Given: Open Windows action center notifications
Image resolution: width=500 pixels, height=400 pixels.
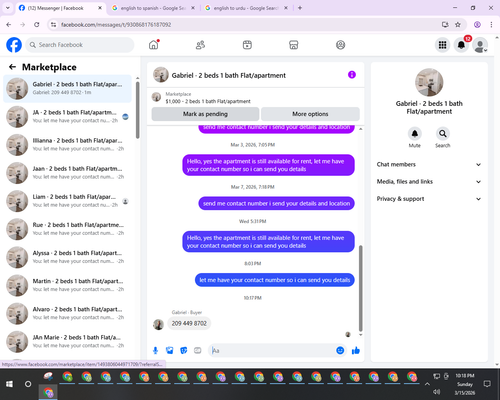Looking at the screenshot, I should [487, 384].
